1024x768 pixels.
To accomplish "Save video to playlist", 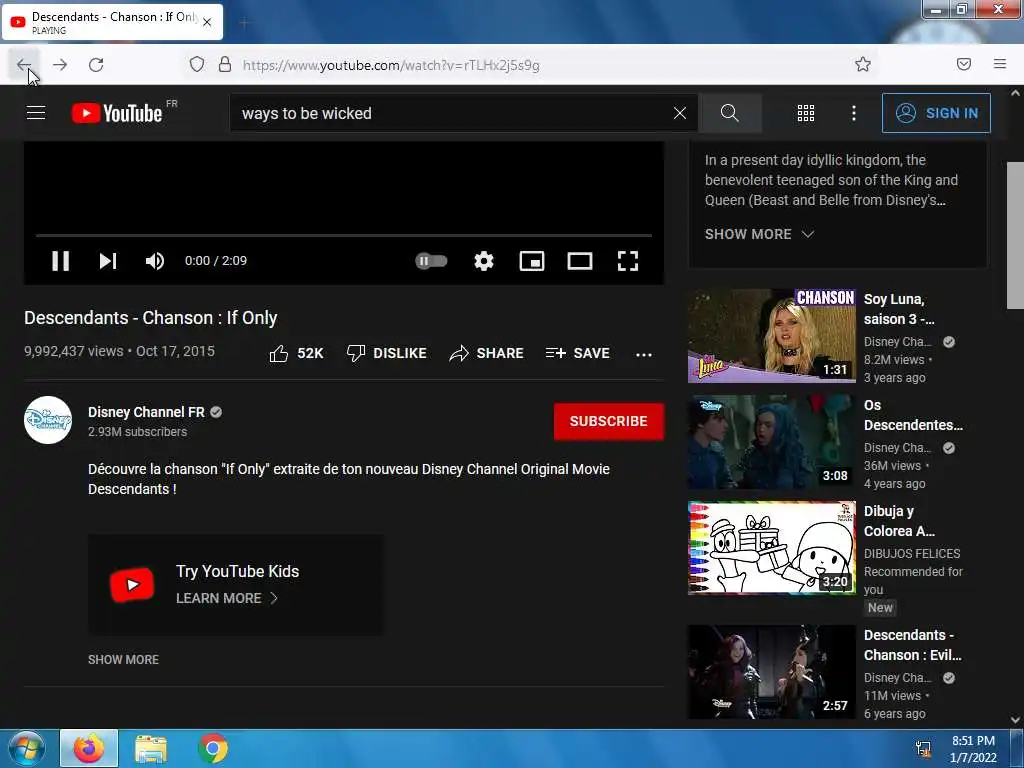I will [578, 353].
